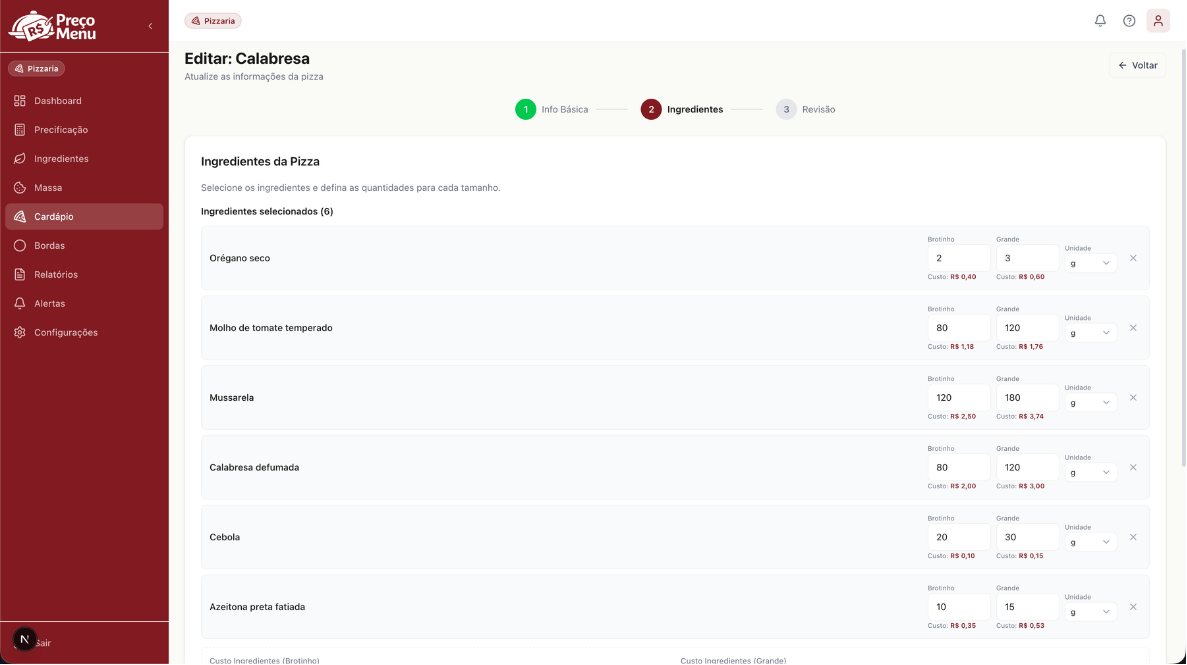This screenshot has height=665, width=1187.
Task: Edit Mussarela Grande quantity field
Action: 1027,398
